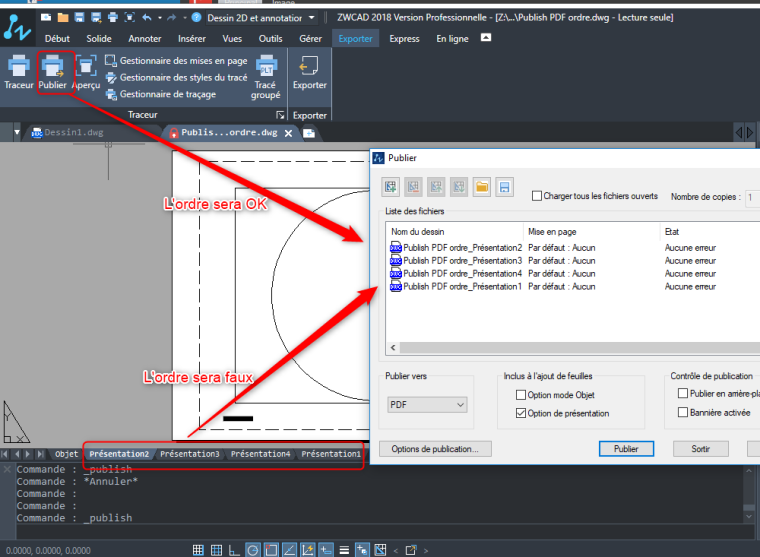Toggle object snap tracking in status bar
This screenshot has width=760, height=557.
coord(289,550)
